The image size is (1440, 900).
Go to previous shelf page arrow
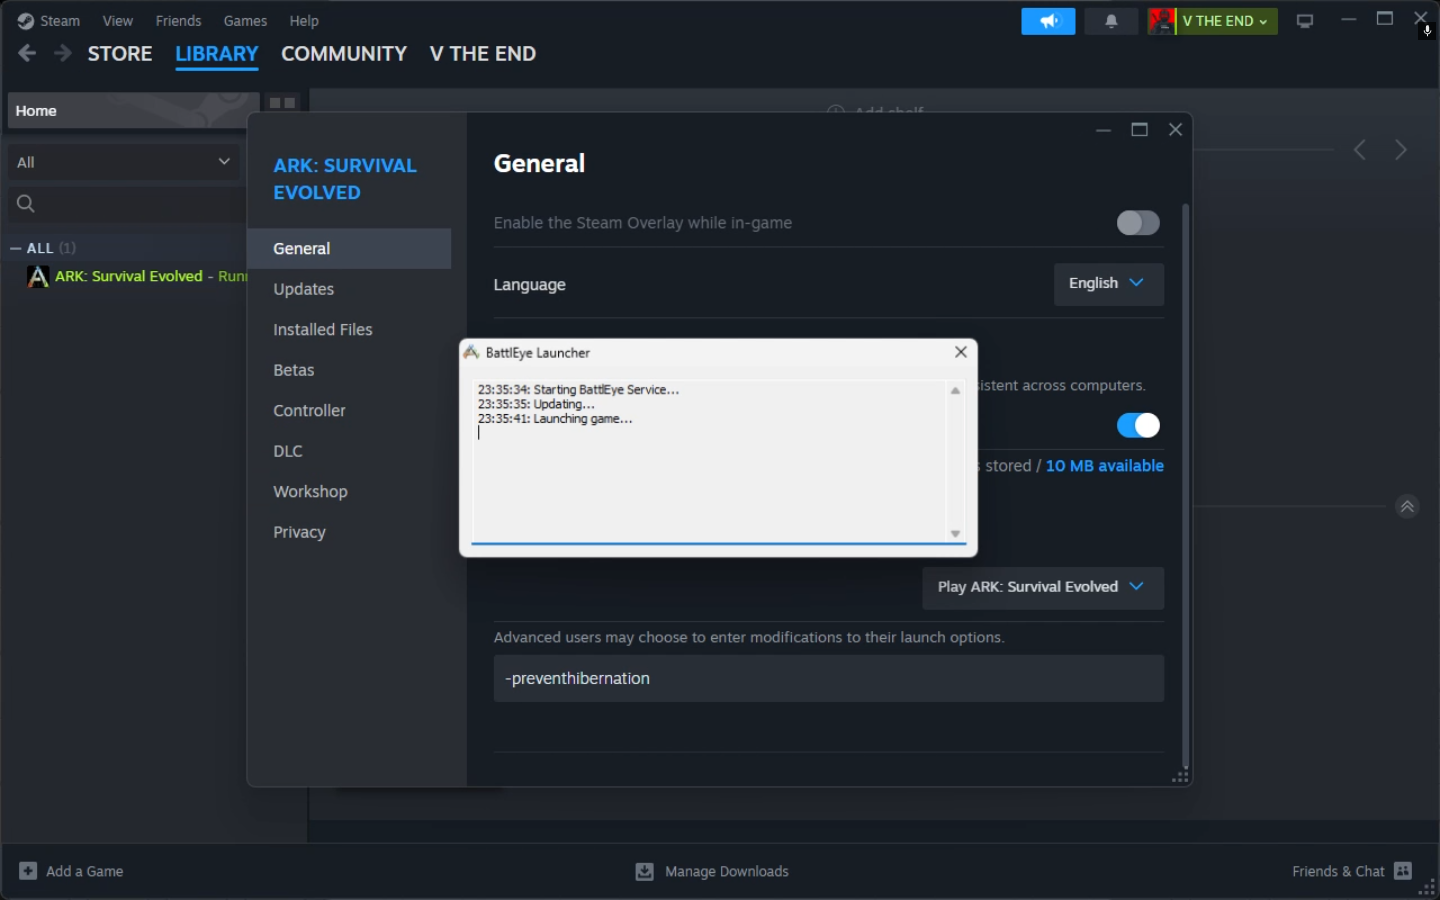click(1360, 150)
